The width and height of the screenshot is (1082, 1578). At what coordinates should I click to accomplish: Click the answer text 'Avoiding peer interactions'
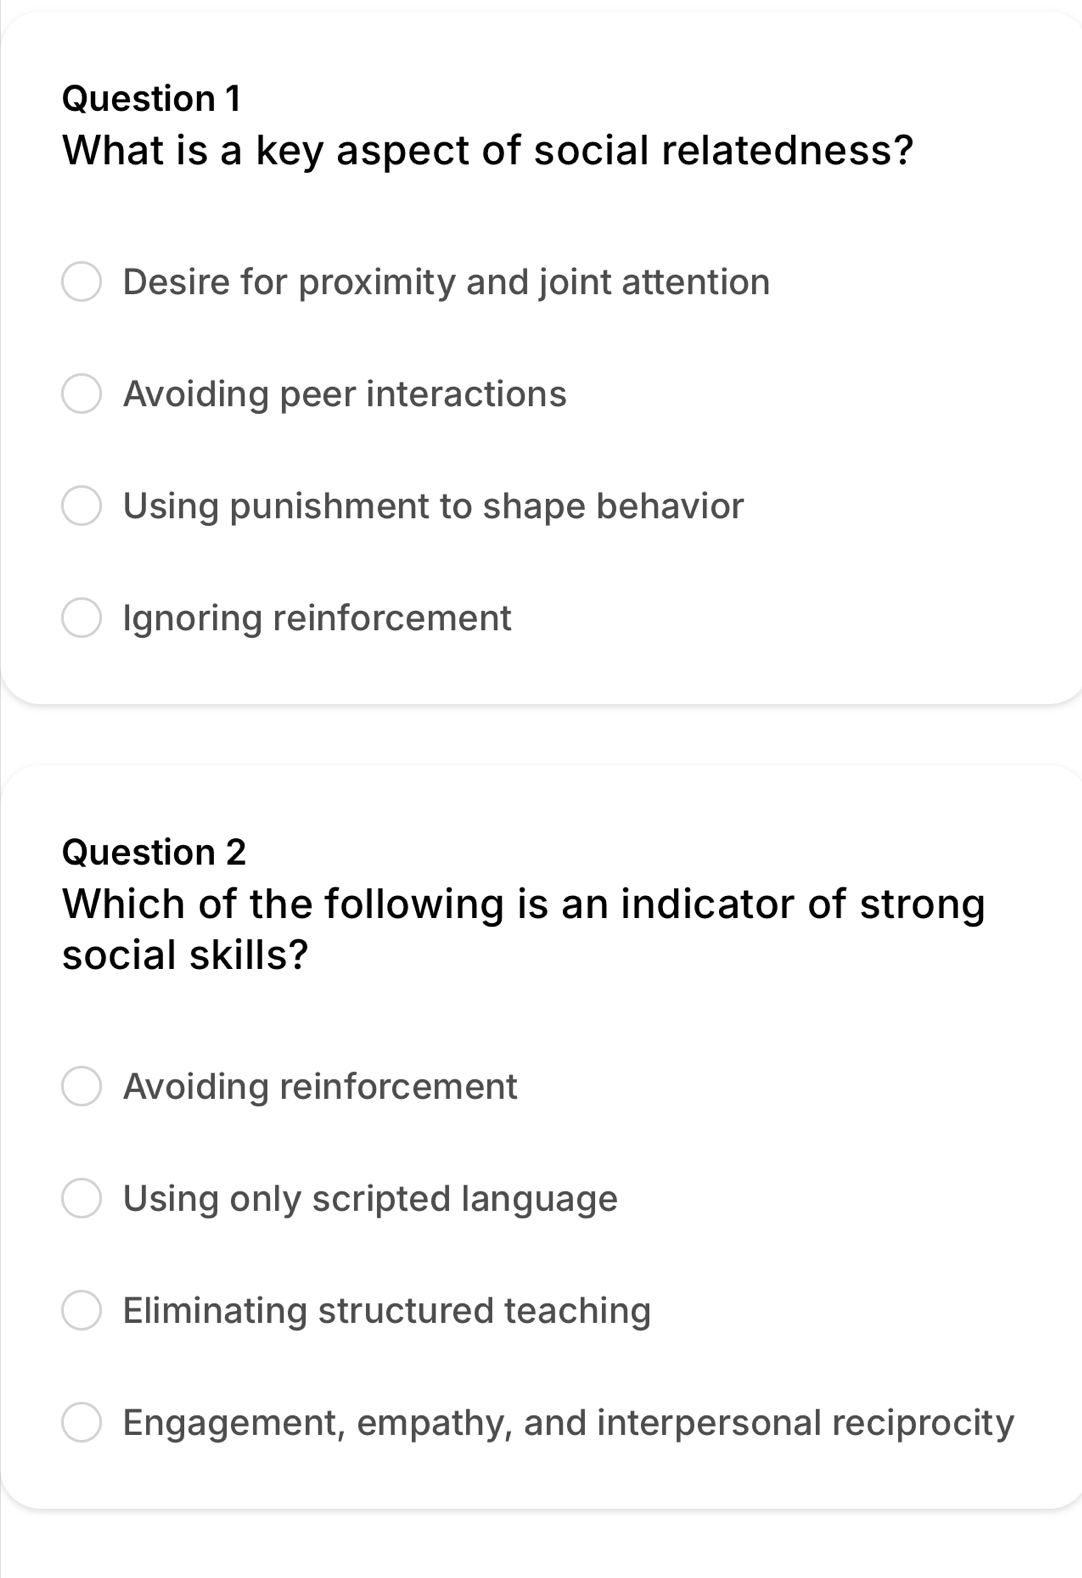[344, 394]
